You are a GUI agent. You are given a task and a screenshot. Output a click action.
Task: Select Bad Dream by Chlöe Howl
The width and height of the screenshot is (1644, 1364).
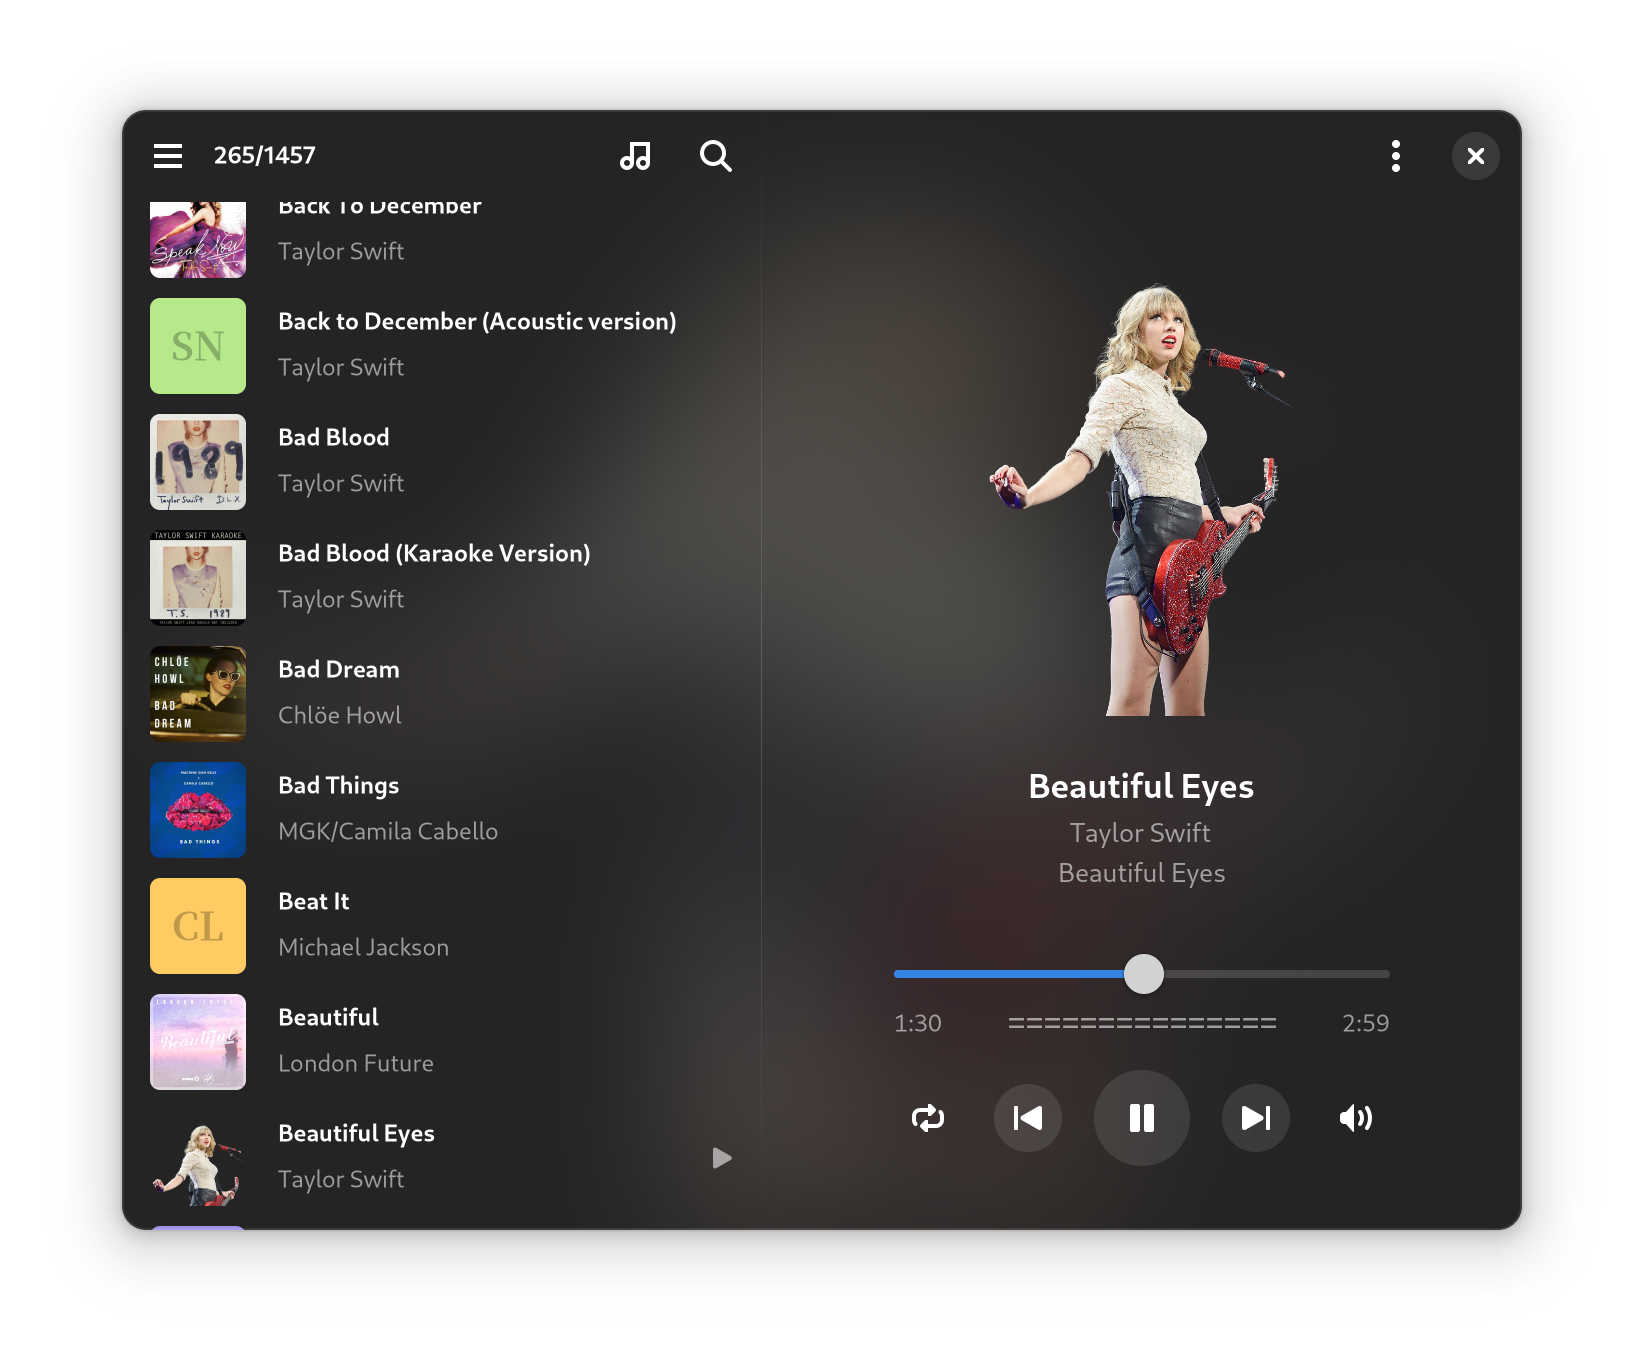click(442, 694)
